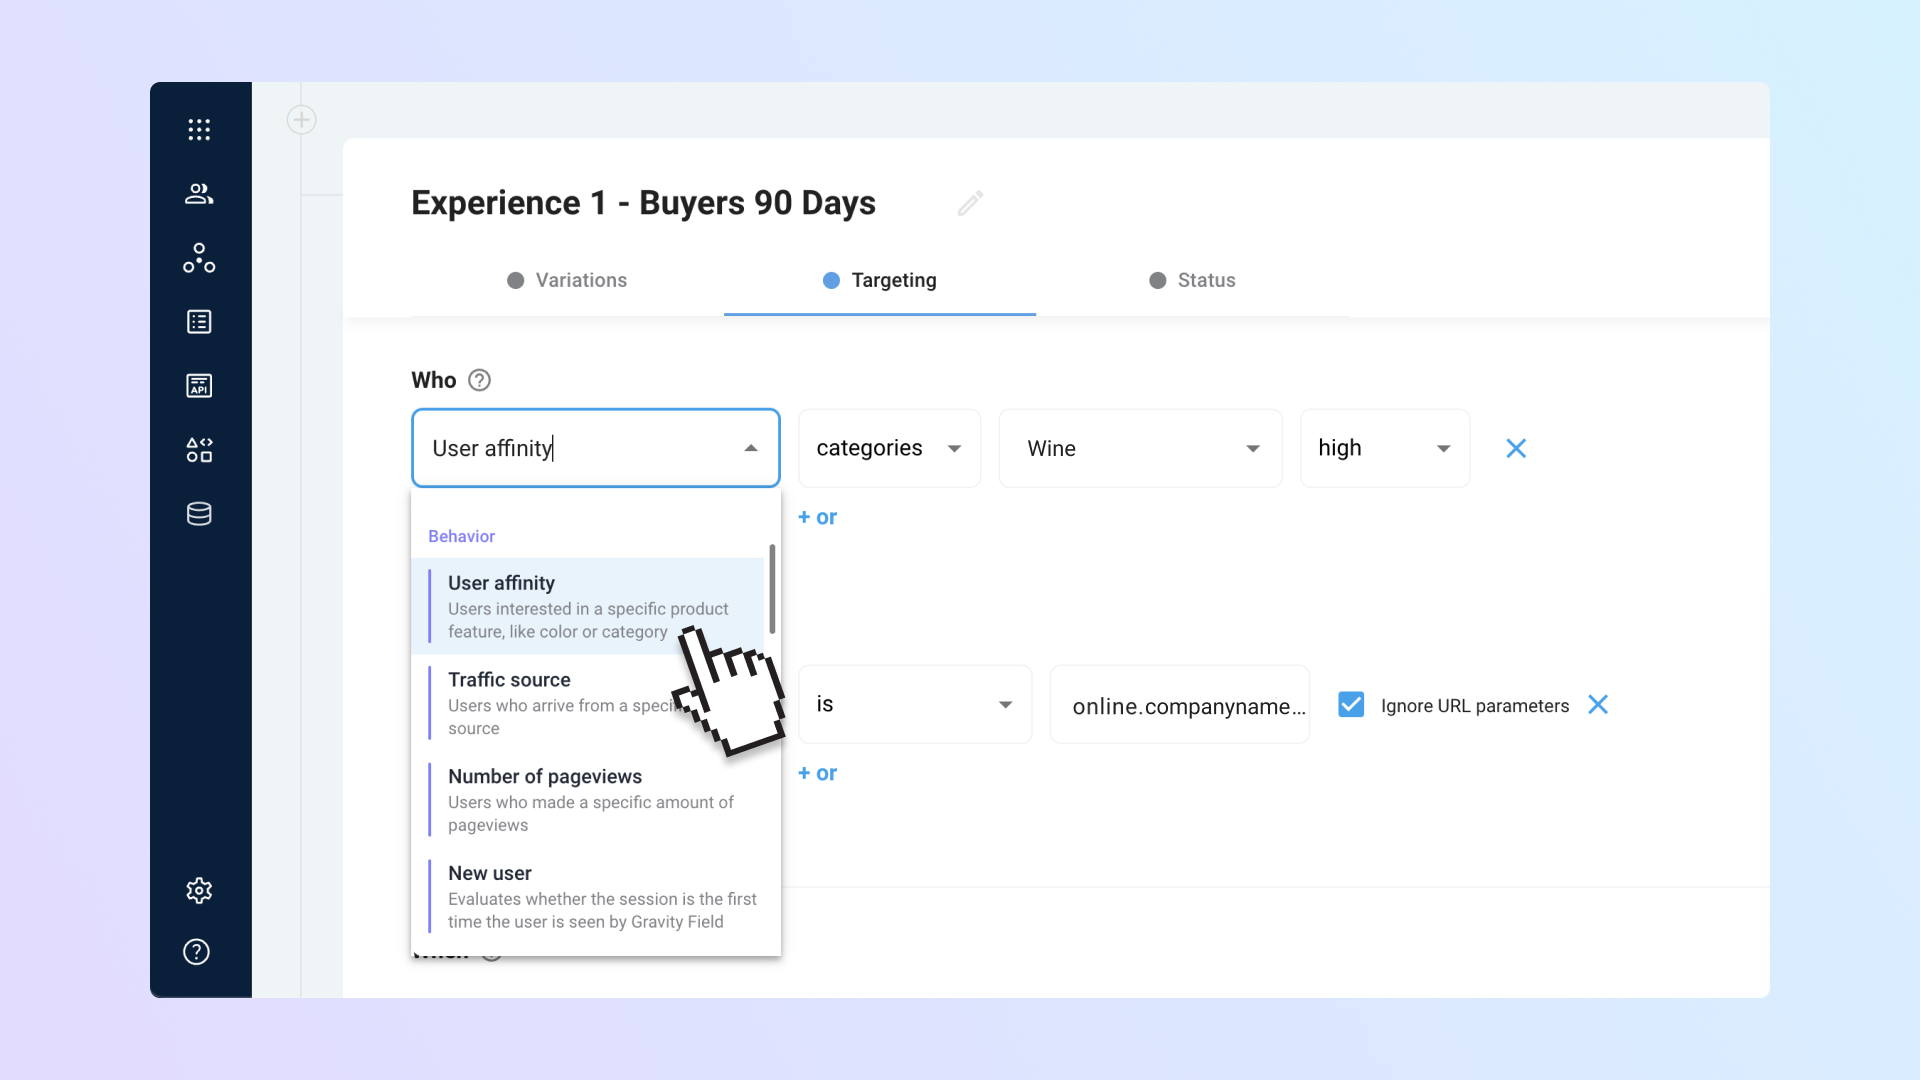The width and height of the screenshot is (1921, 1080).
Task: Uncheck Ignore URL parameters checkbox
Action: pyautogui.click(x=1351, y=705)
